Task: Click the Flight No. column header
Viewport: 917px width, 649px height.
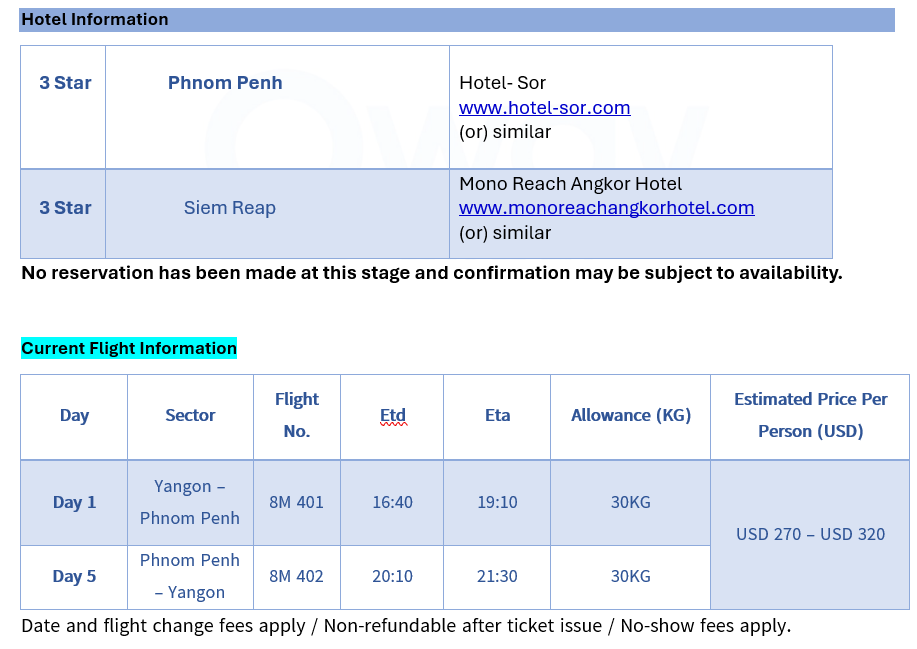Action: click(x=297, y=415)
